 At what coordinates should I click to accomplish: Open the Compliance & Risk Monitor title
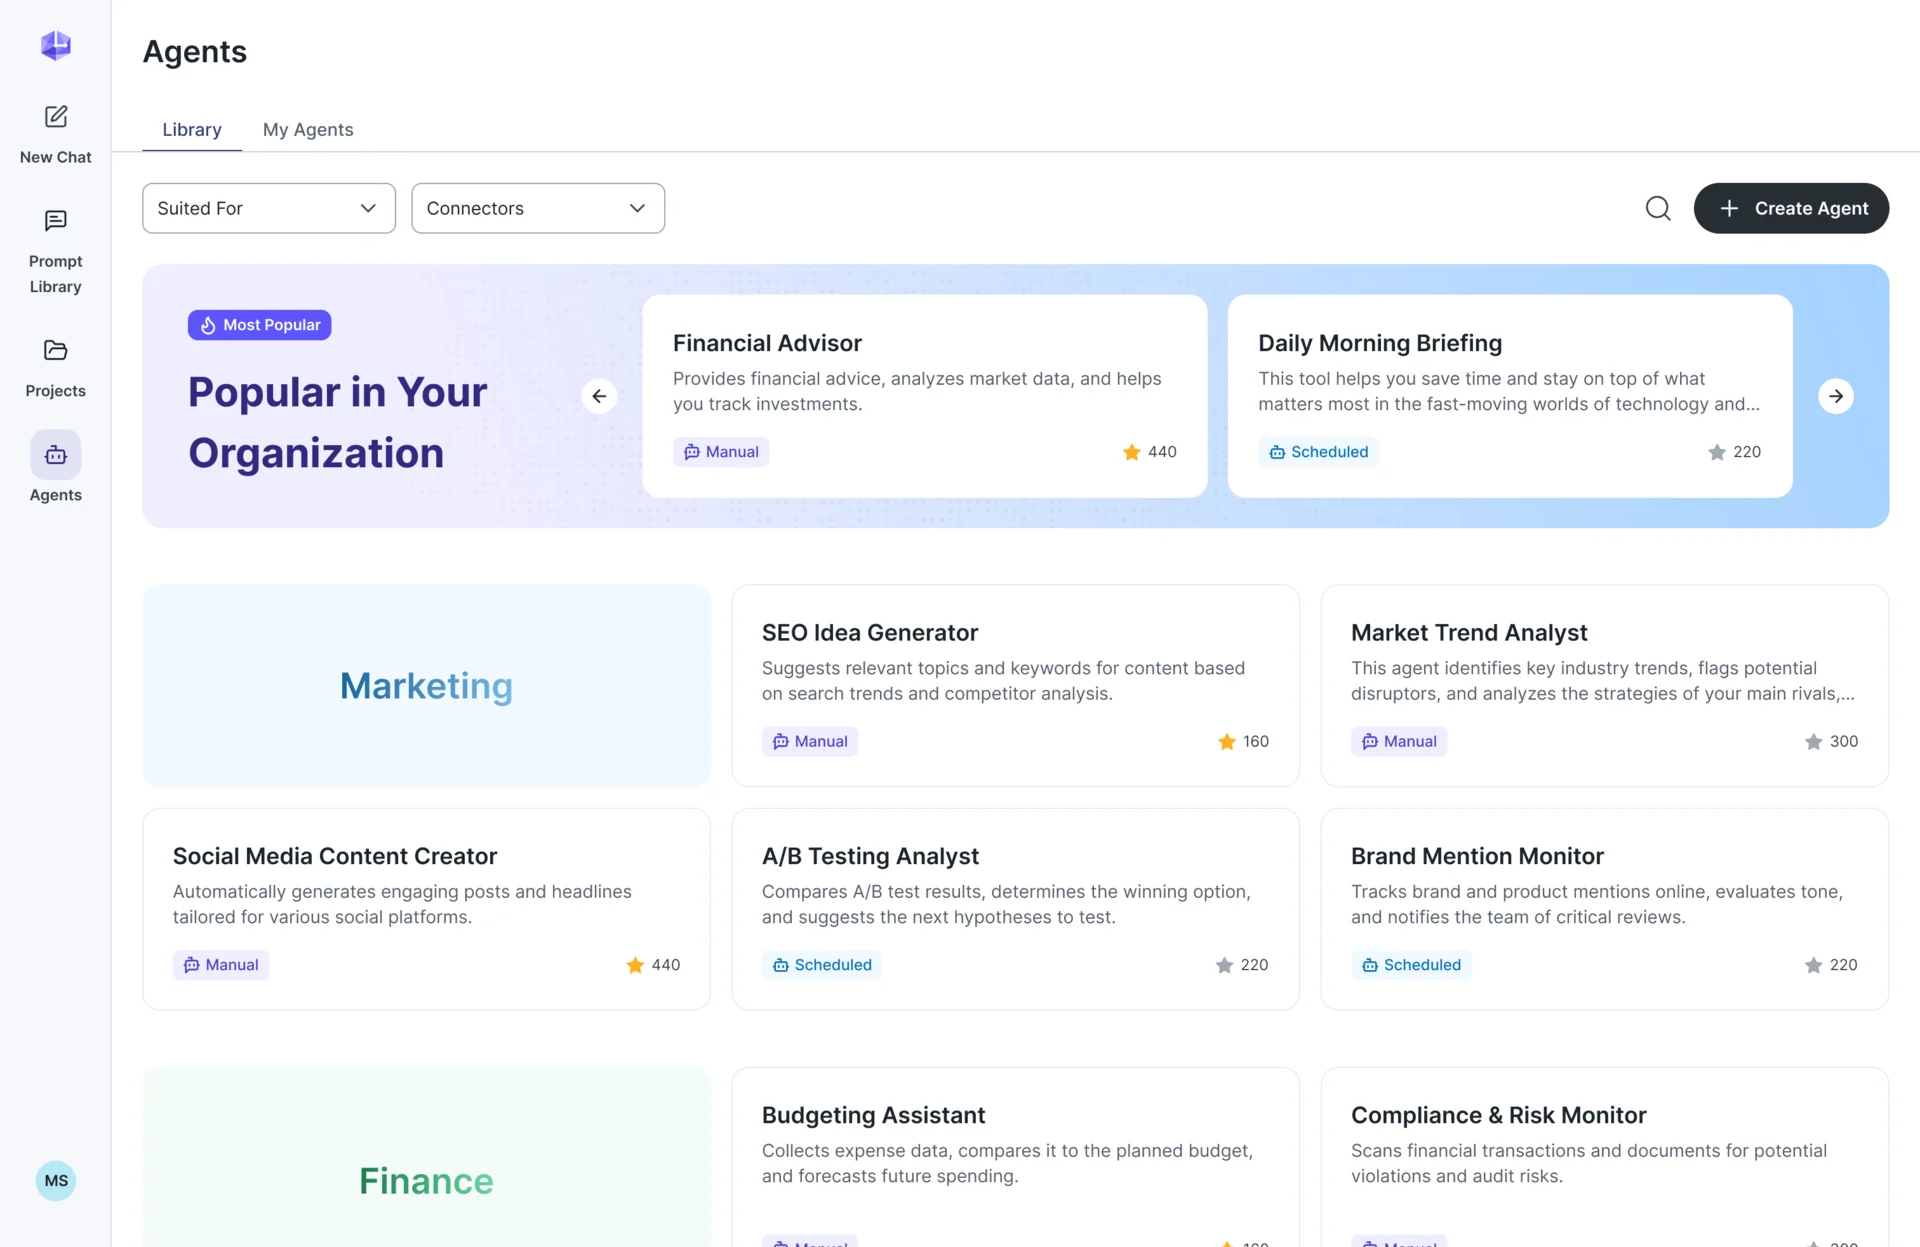click(1498, 1115)
